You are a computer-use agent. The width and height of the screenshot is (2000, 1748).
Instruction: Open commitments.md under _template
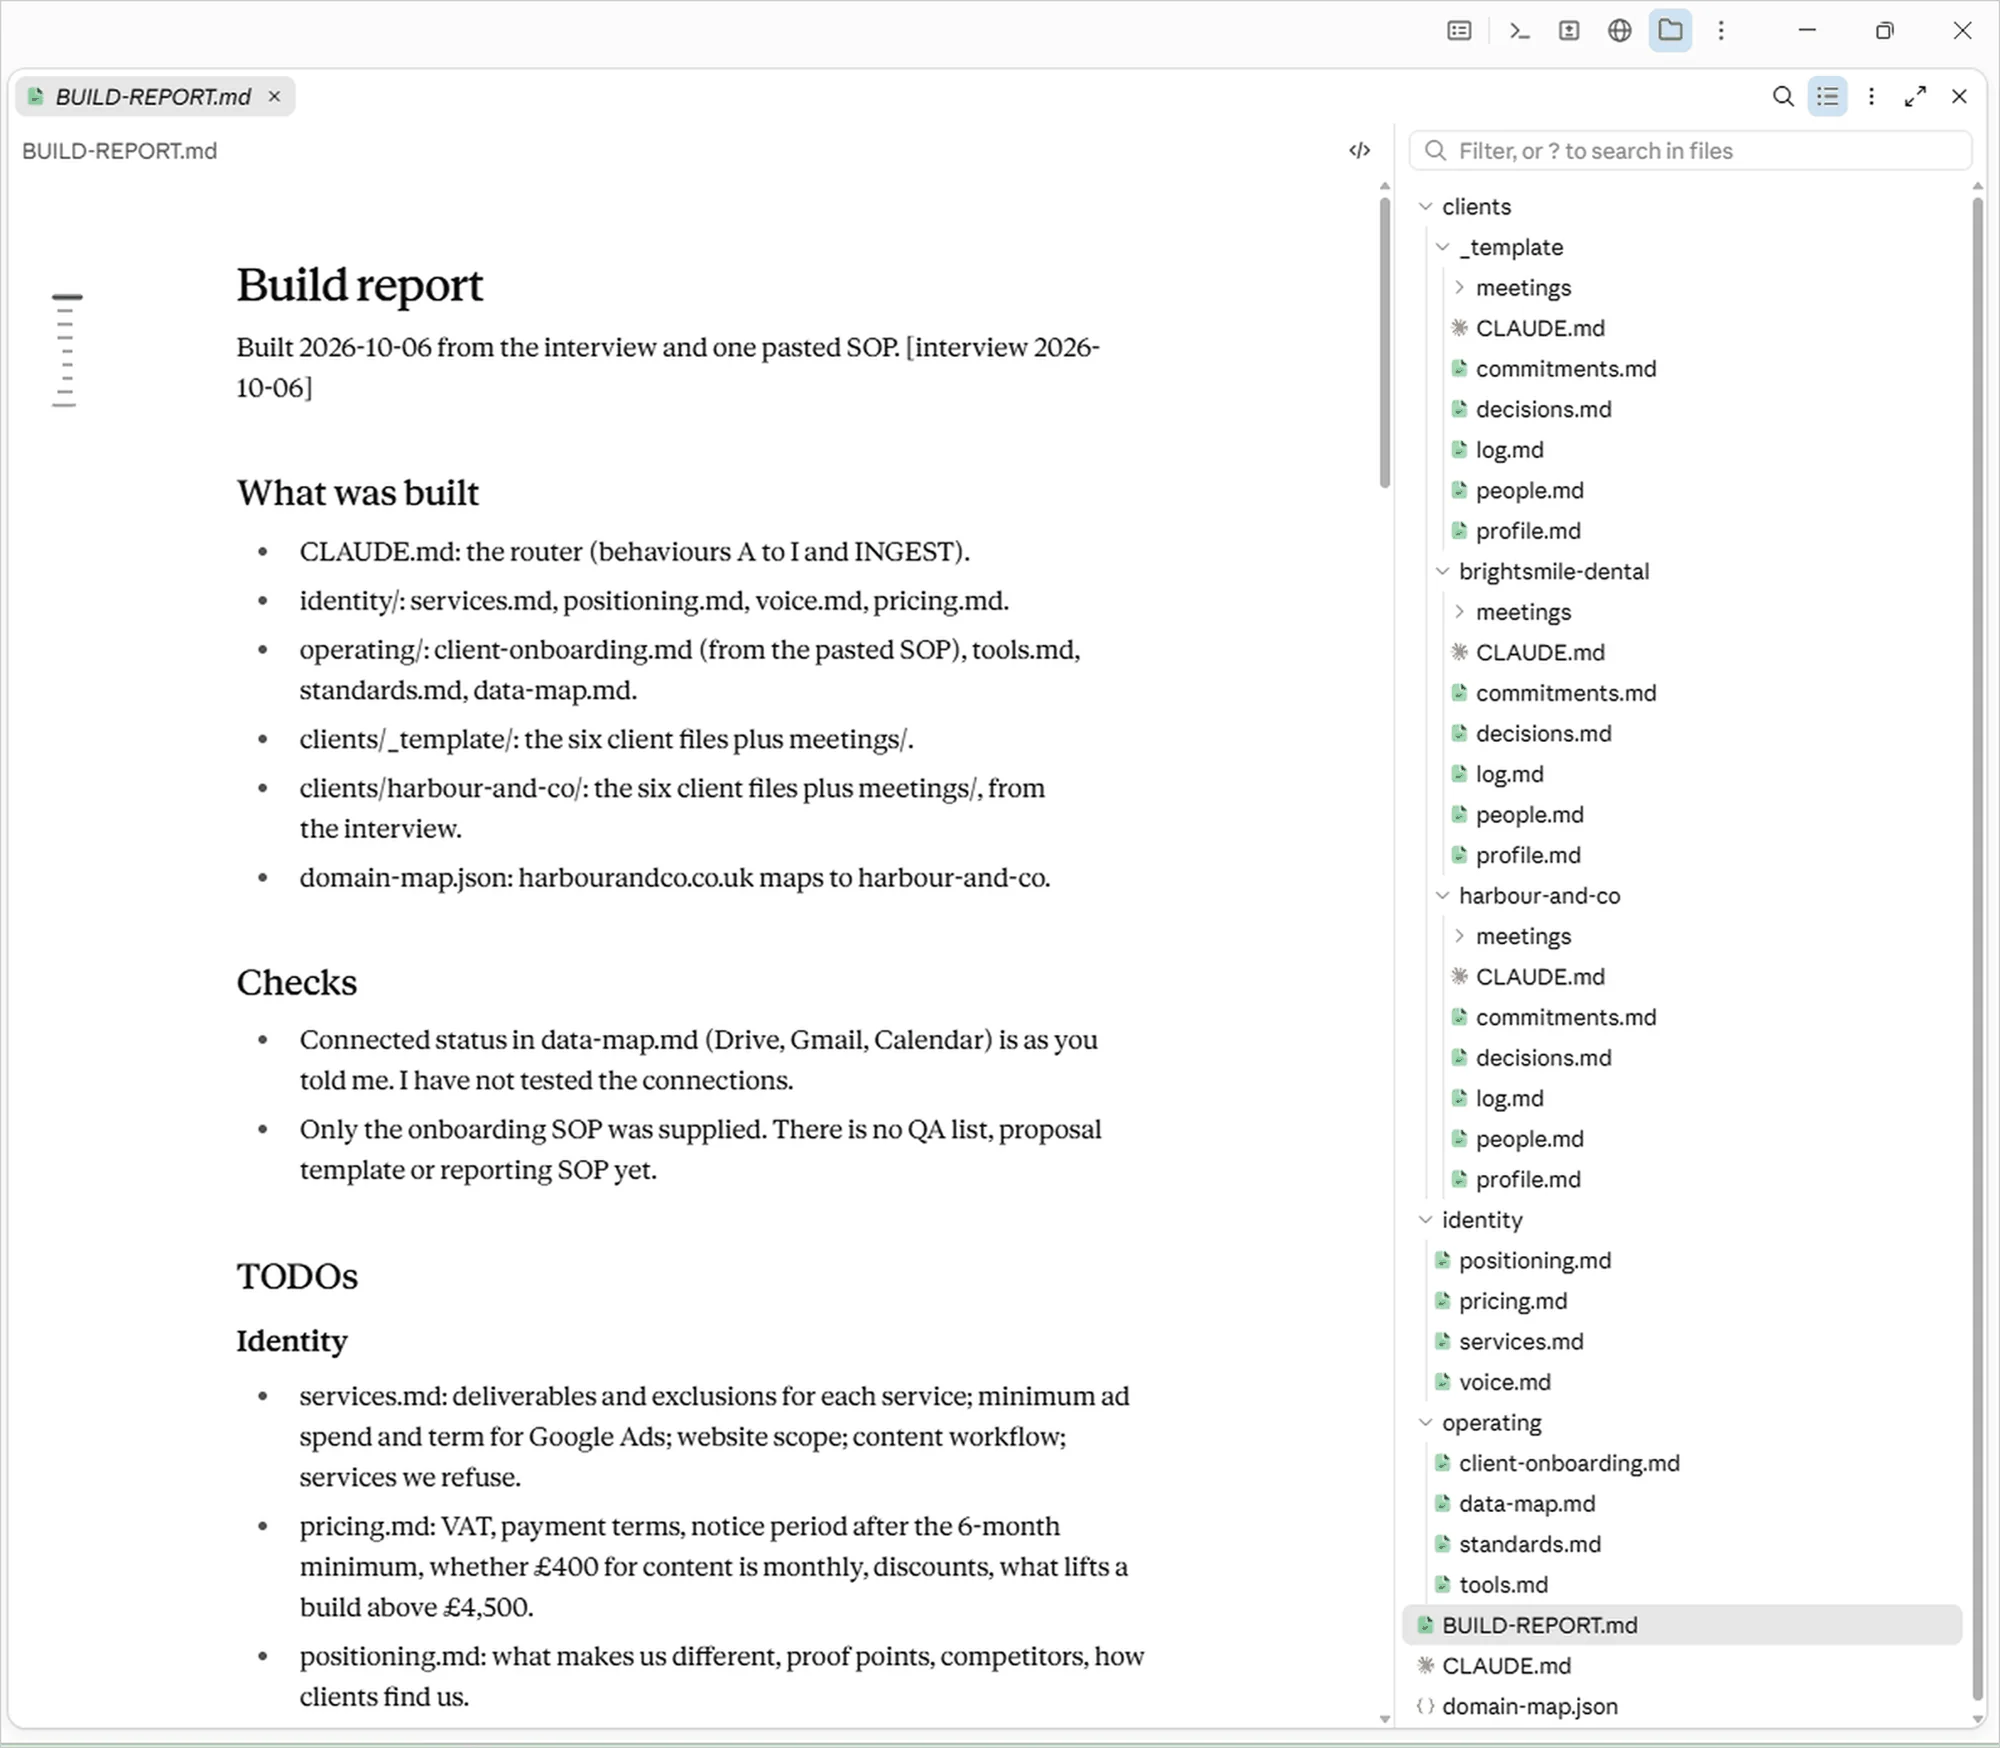pos(1565,369)
